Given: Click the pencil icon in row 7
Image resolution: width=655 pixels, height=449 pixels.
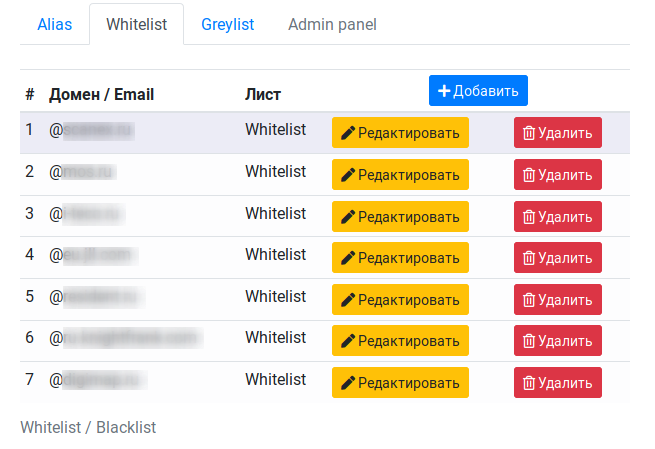Looking at the screenshot, I should 348,383.
